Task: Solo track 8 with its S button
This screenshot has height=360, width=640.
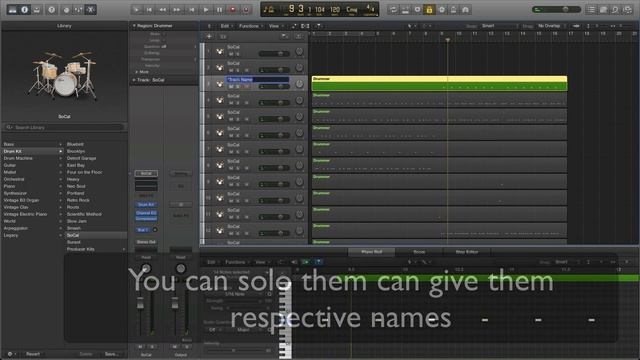Action: click(238, 168)
